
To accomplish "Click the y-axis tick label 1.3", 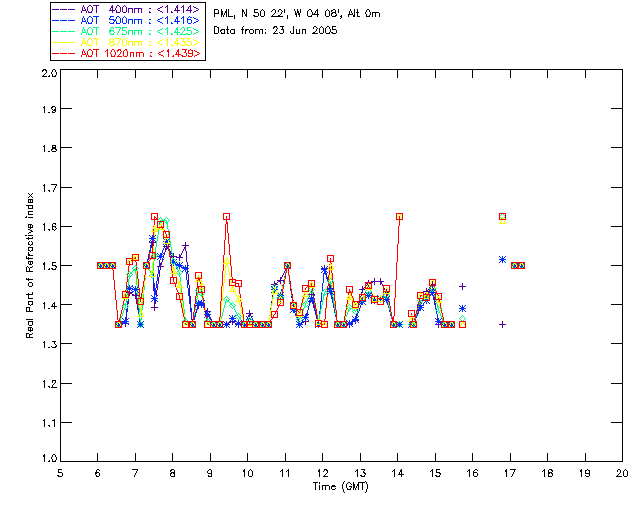I will [49, 344].
